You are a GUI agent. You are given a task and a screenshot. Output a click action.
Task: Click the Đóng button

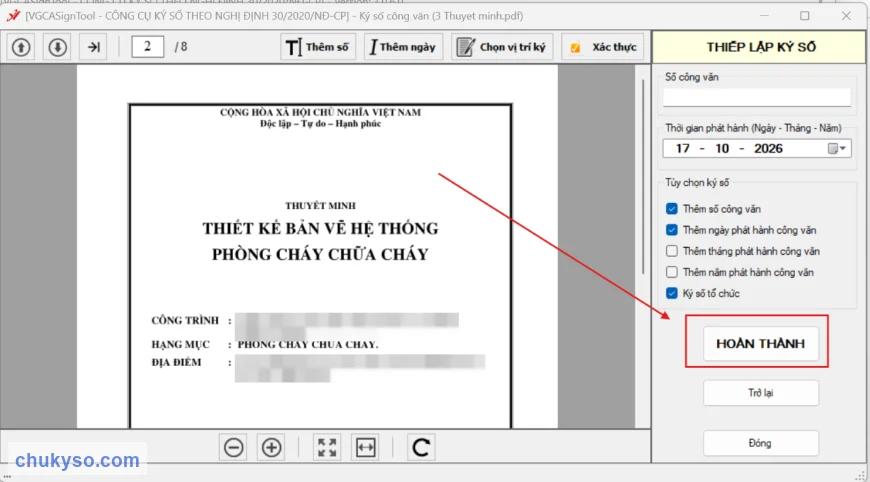point(761,443)
